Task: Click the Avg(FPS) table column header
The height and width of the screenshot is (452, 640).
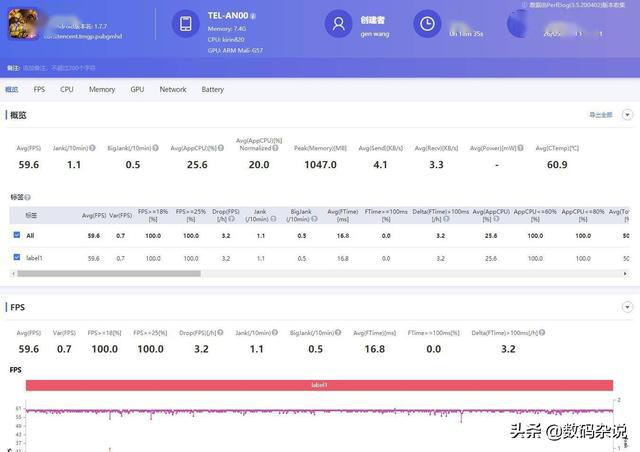Action: [x=94, y=215]
